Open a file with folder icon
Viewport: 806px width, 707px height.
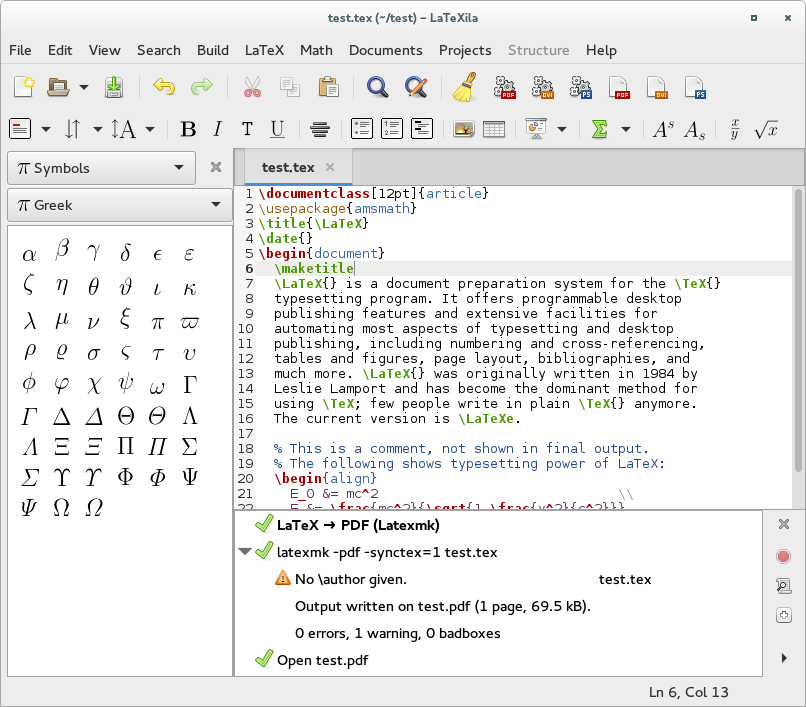pyautogui.click(x=58, y=87)
